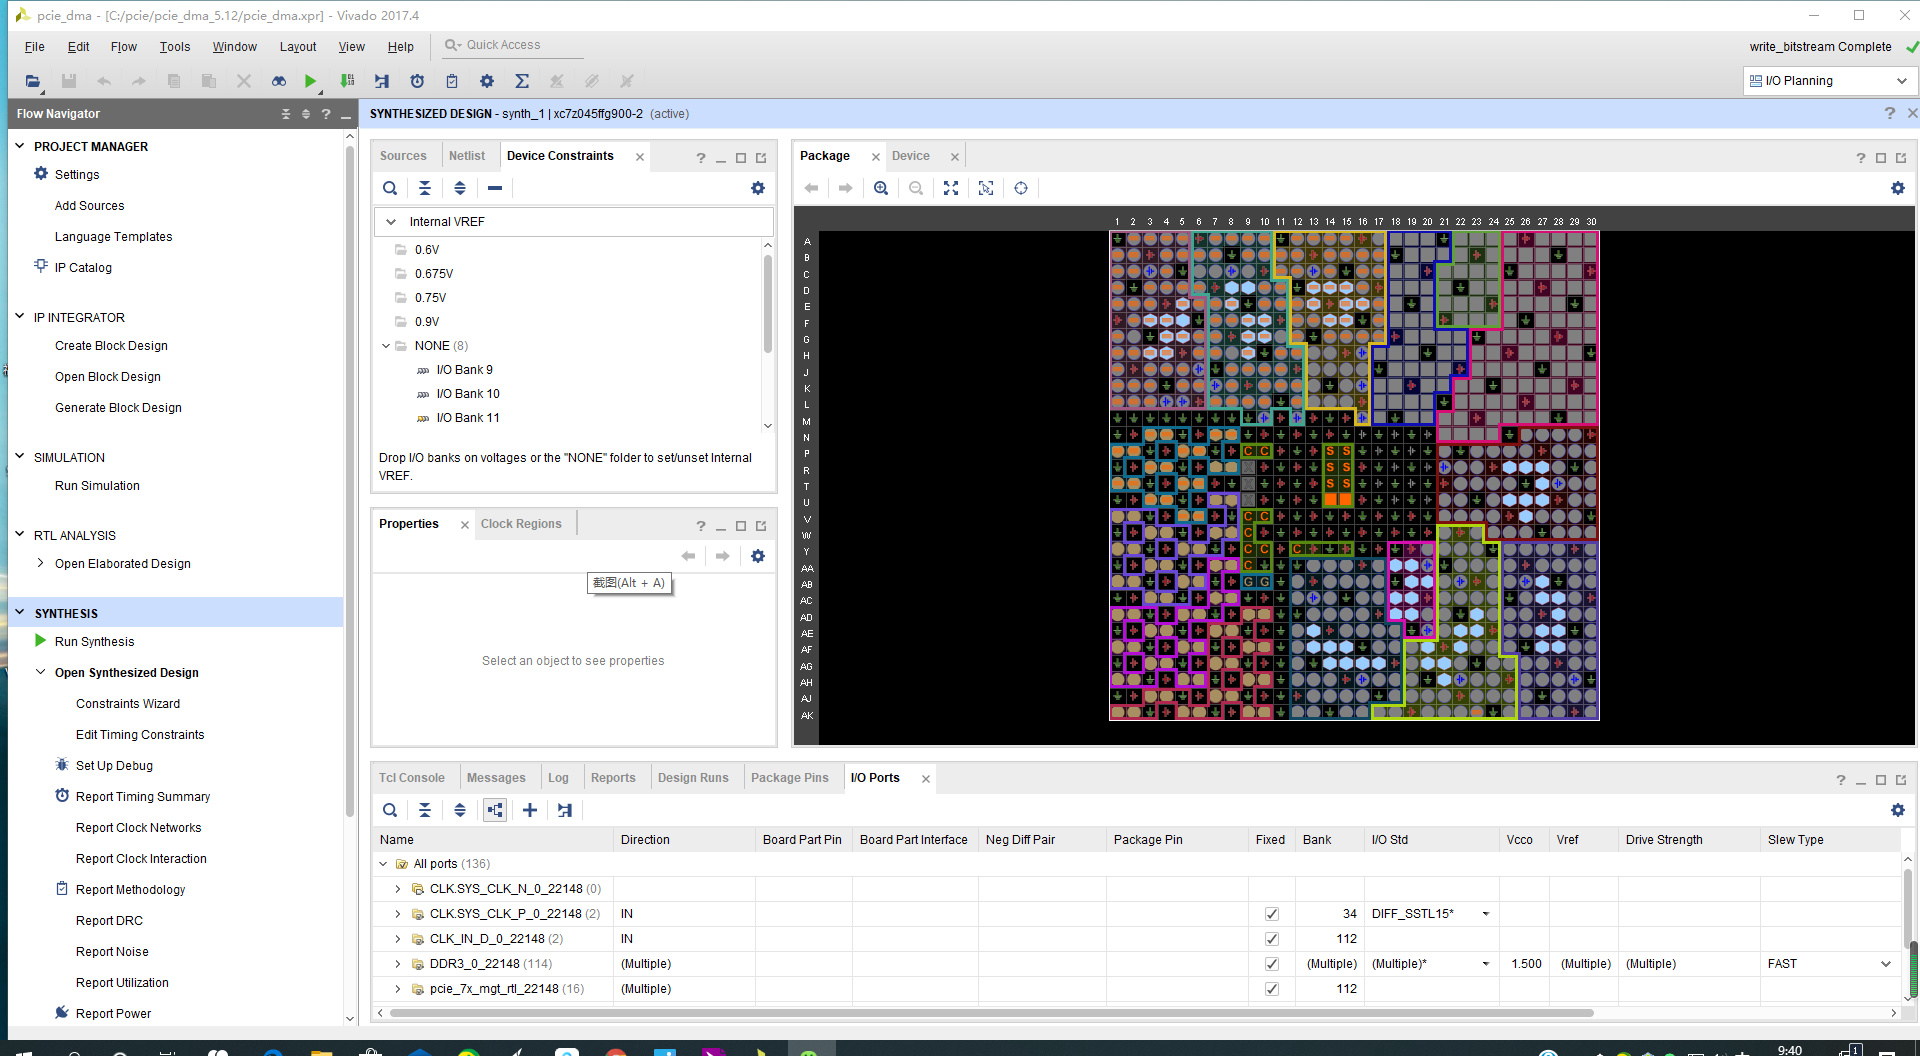Expand DDR3_0_22148 port group
This screenshot has height=1056, width=1920.
(397, 964)
